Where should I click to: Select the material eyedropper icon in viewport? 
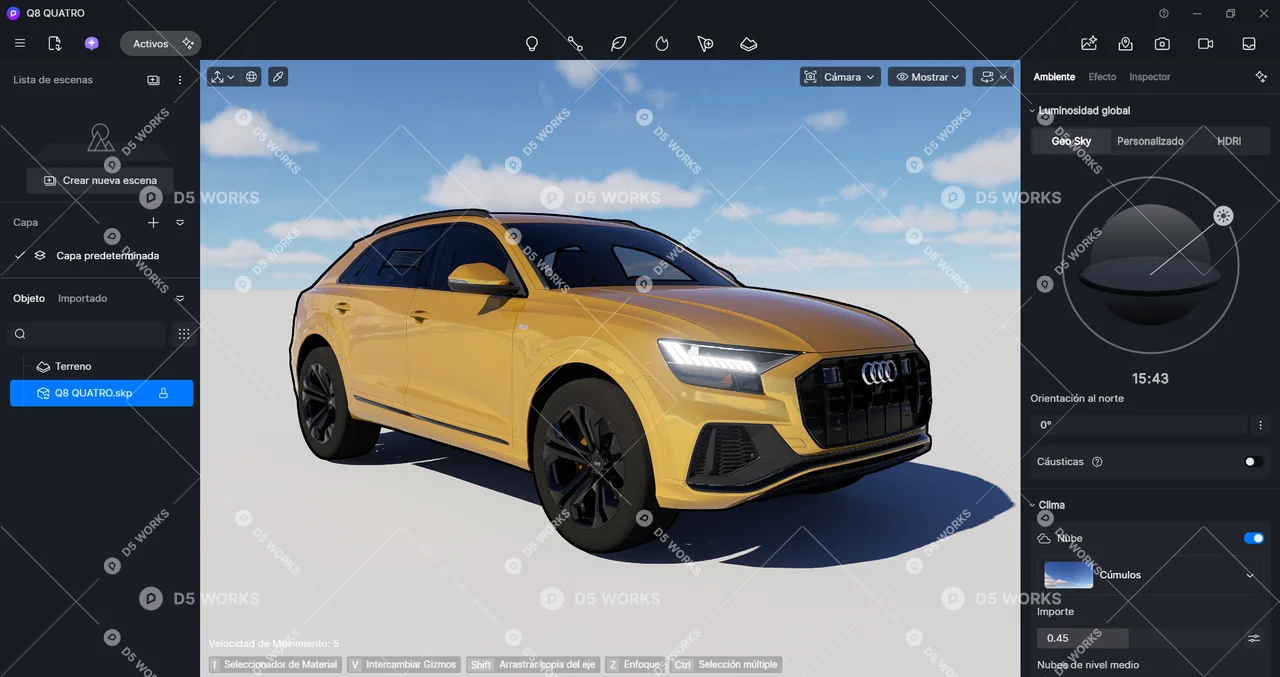[x=278, y=77]
